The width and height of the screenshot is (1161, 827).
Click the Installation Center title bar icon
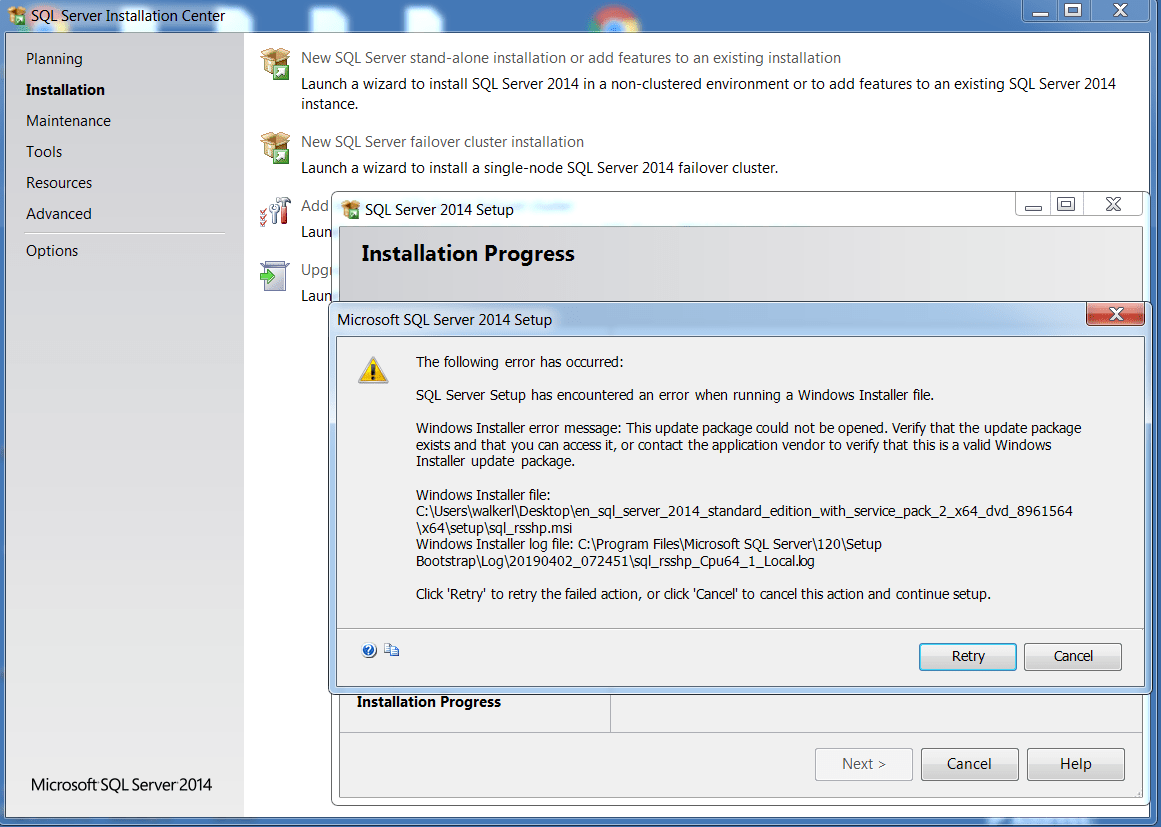(16, 16)
